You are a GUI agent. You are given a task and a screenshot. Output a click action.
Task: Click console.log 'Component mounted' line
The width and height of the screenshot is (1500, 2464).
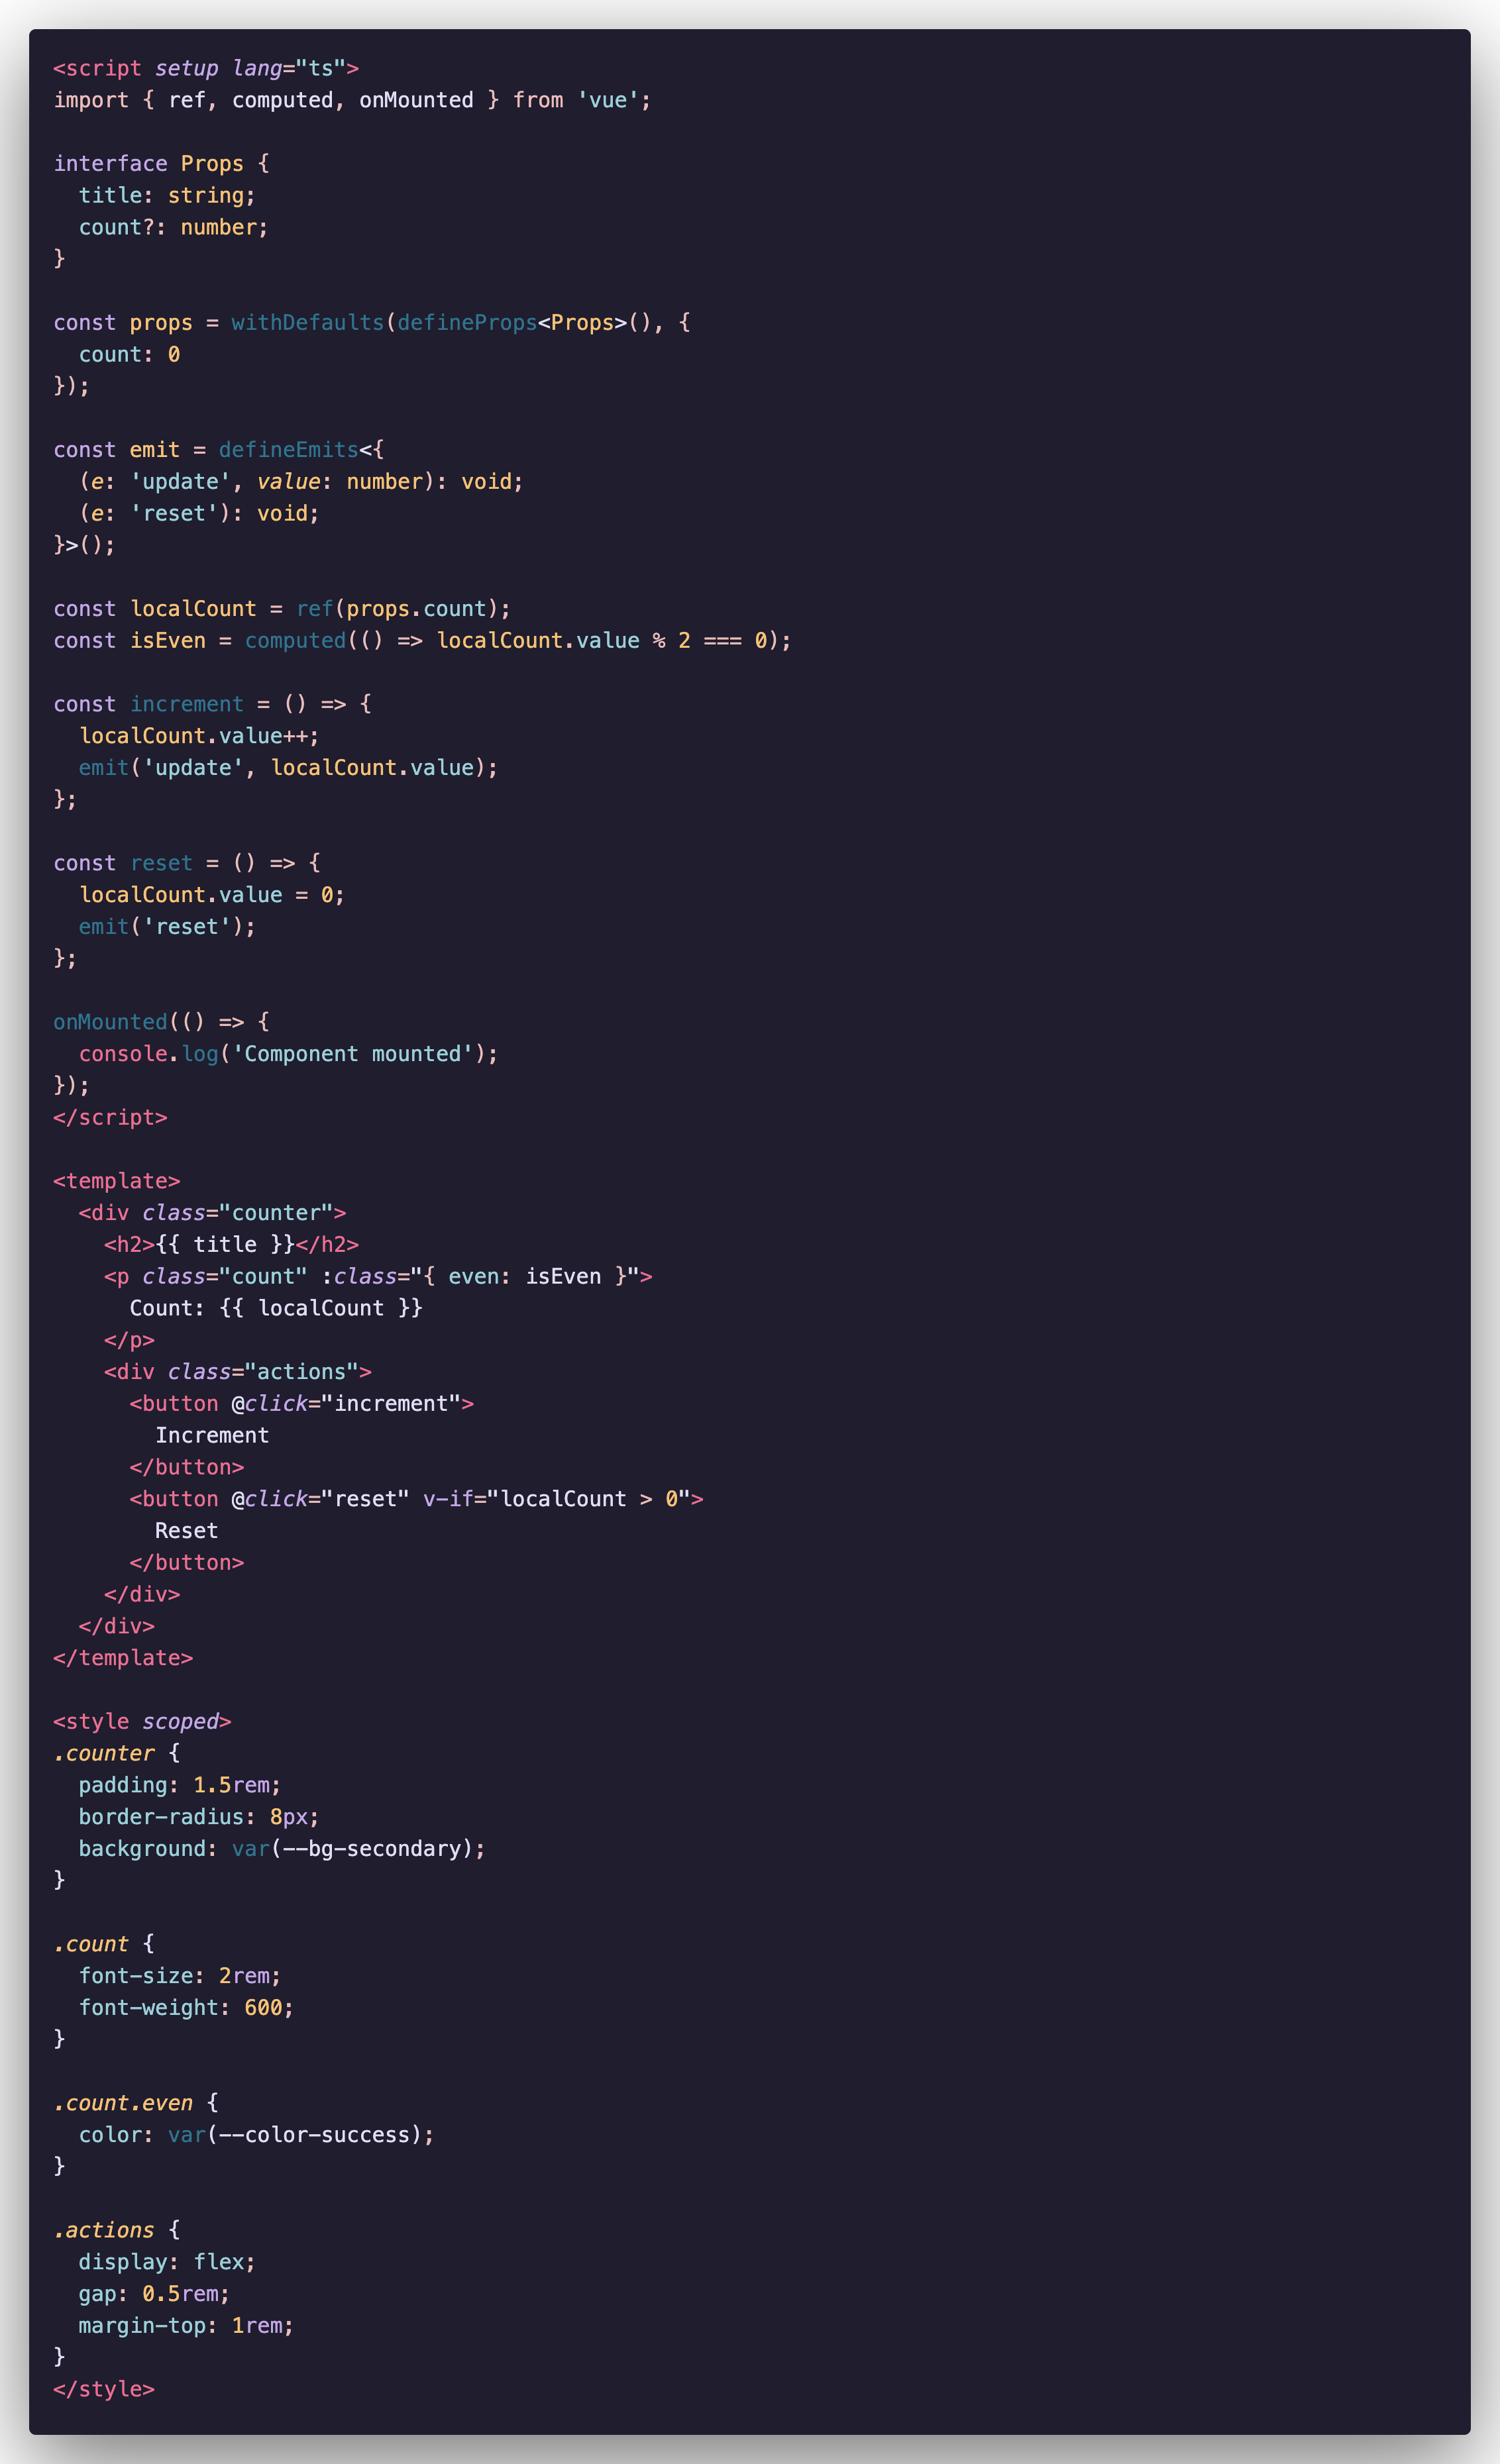[x=287, y=1054]
